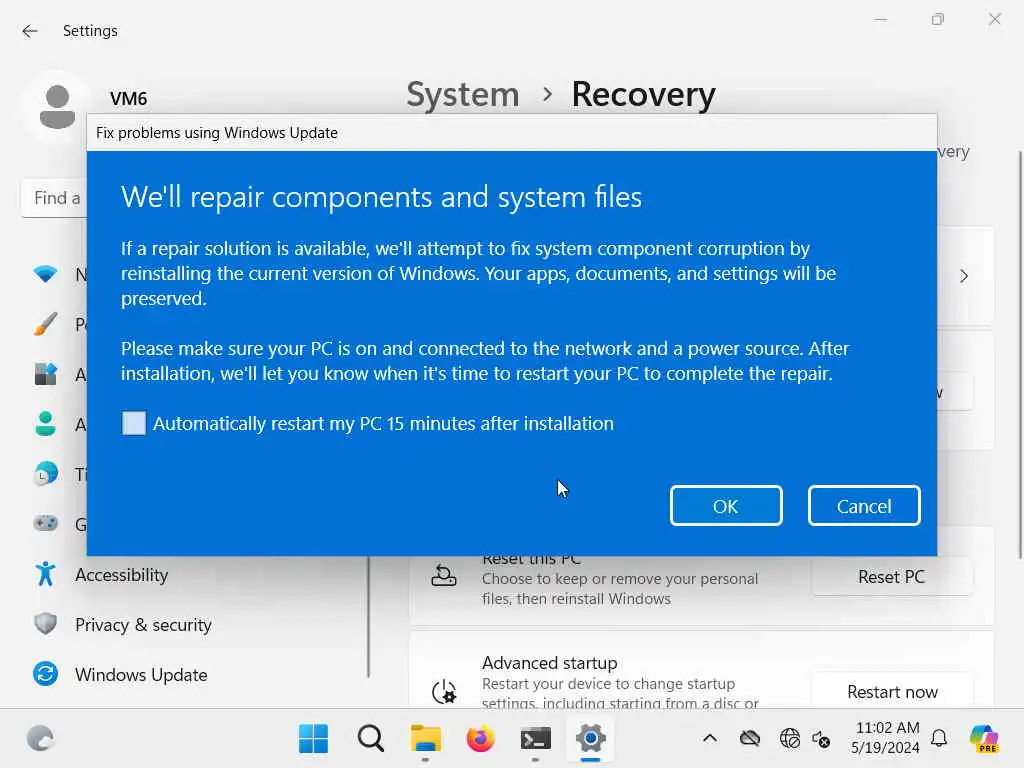The height and width of the screenshot is (768, 1024).
Task: Open Privacy & security settings category
Action: (143, 625)
